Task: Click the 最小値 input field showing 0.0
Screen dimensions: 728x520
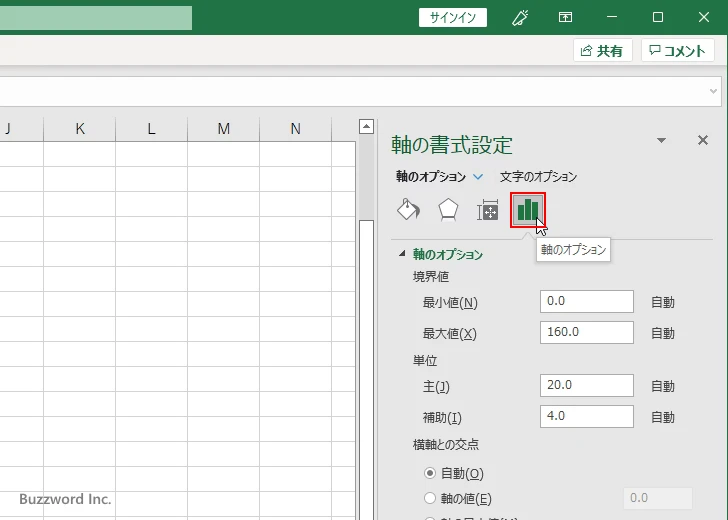Action: (587, 302)
